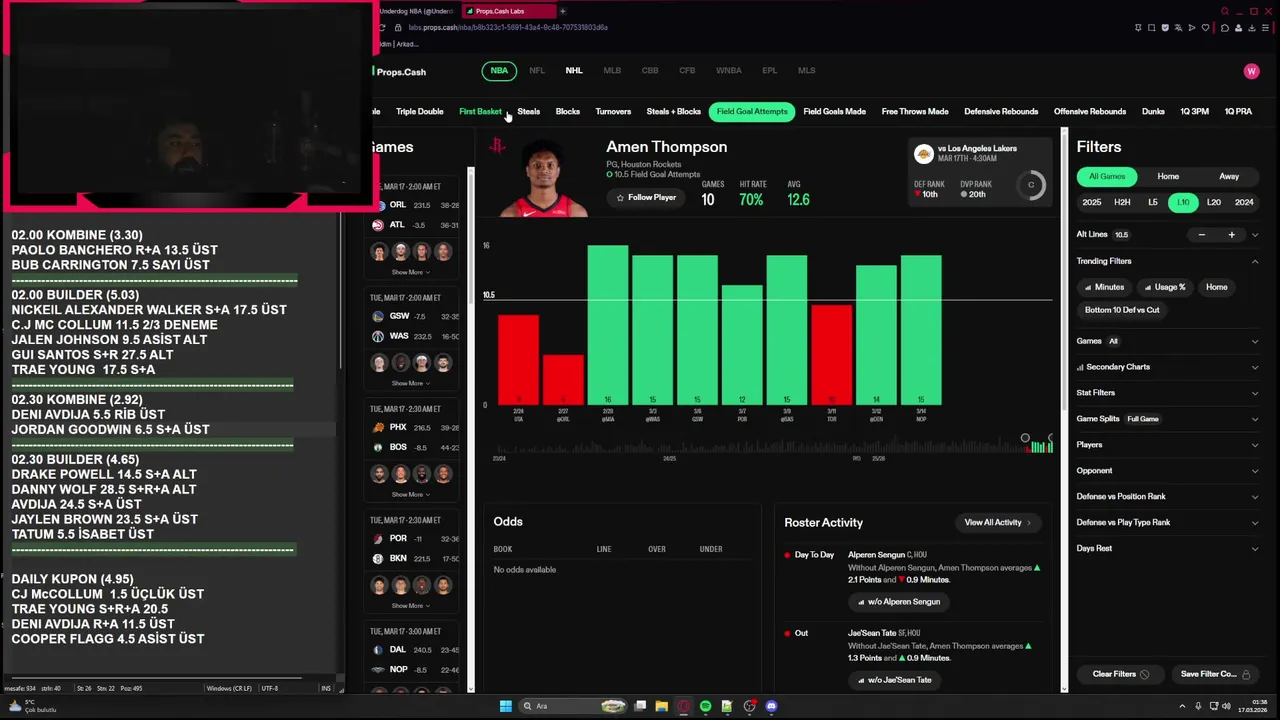Click the w/o Alperen Sengun button

click(899, 602)
